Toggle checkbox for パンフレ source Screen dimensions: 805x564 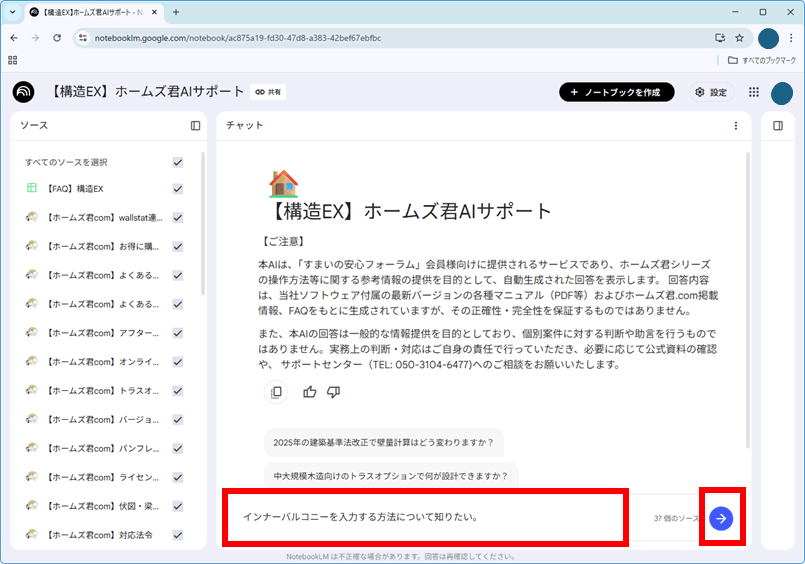coord(178,449)
